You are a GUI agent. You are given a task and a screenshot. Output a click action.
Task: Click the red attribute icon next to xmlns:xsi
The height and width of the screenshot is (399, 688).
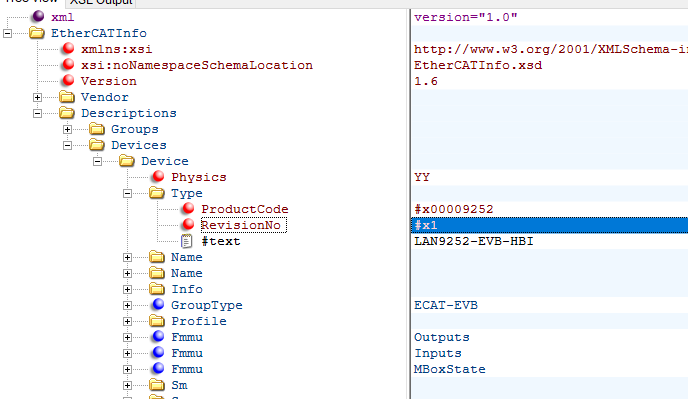(x=68, y=48)
